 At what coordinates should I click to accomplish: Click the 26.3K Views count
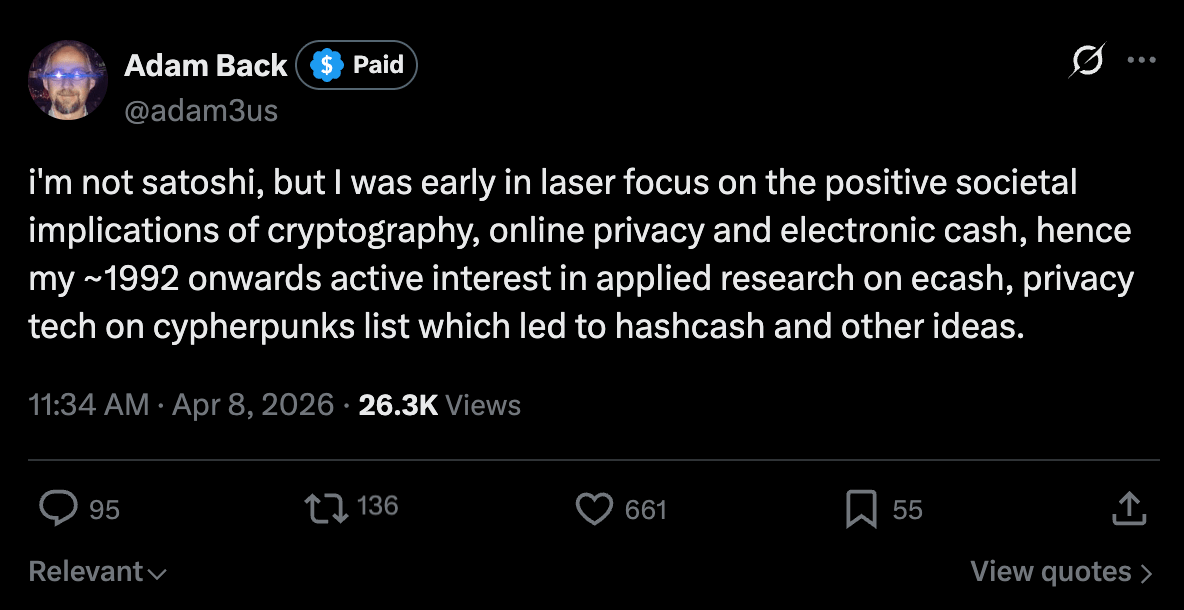pos(399,405)
